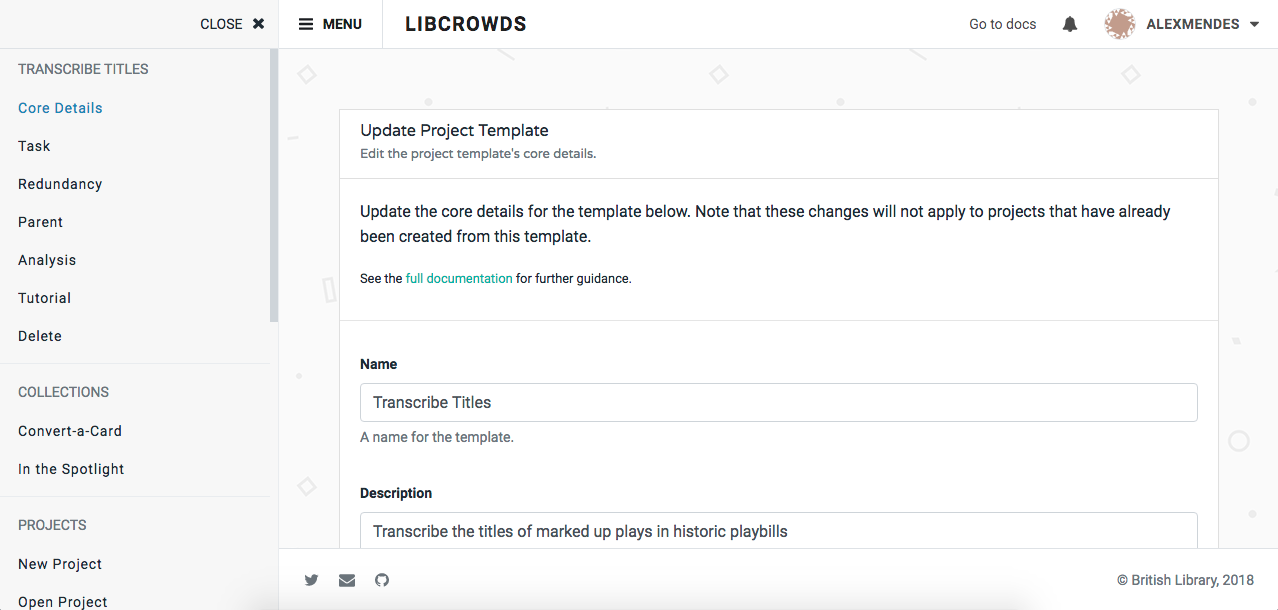Image resolution: width=1278 pixels, height=610 pixels.
Task: Click the Go to docs link
Action: pos(1002,23)
